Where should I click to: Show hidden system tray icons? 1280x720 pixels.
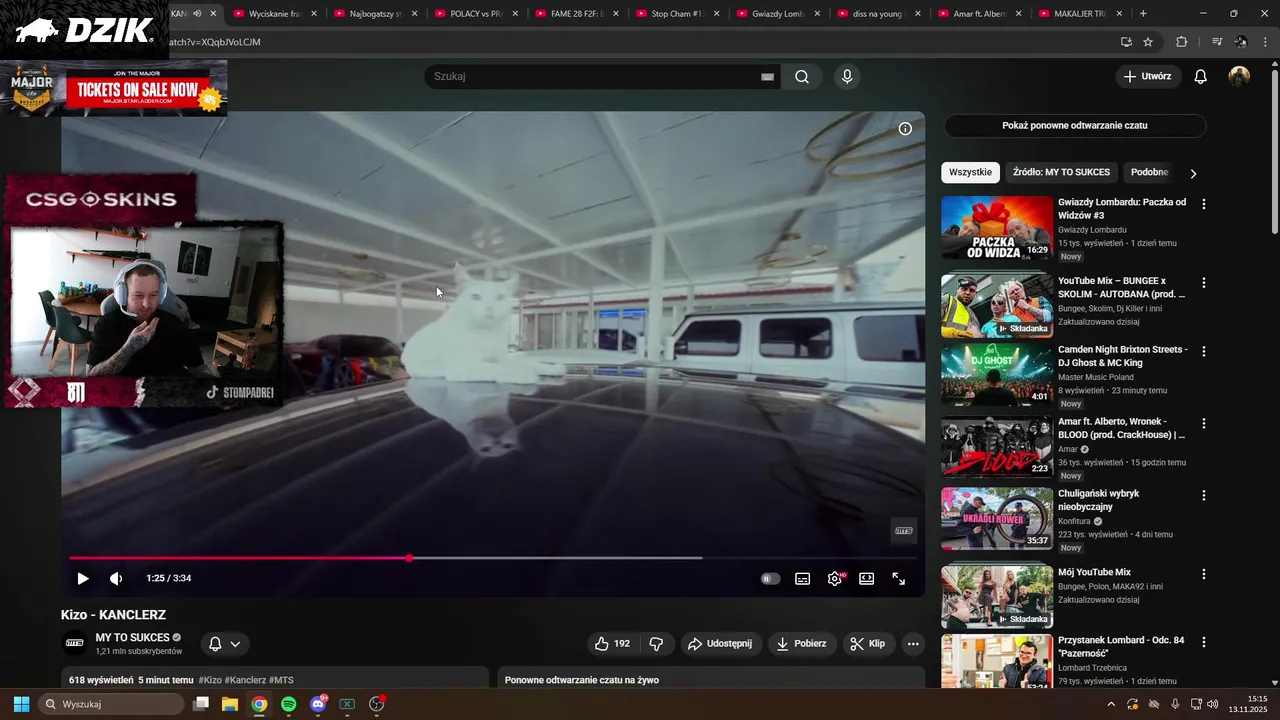(x=1111, y=704)
